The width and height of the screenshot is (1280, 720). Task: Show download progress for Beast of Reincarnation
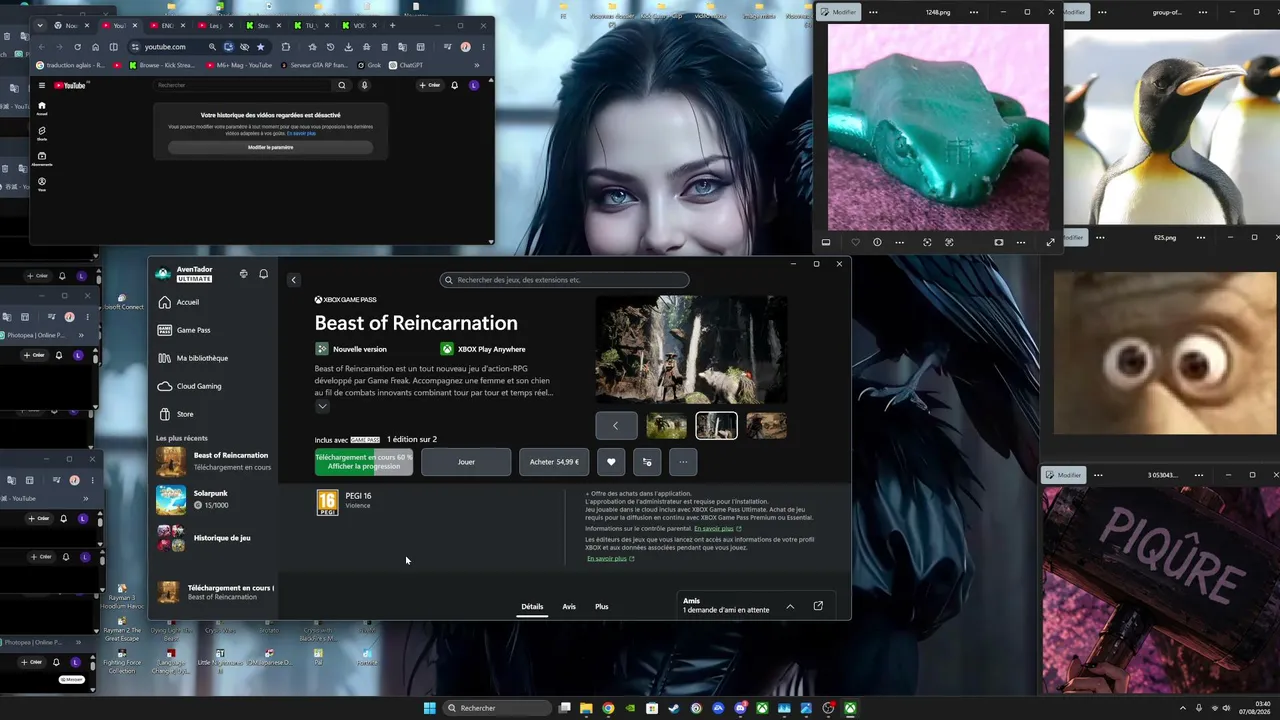[x=364, y=462]
